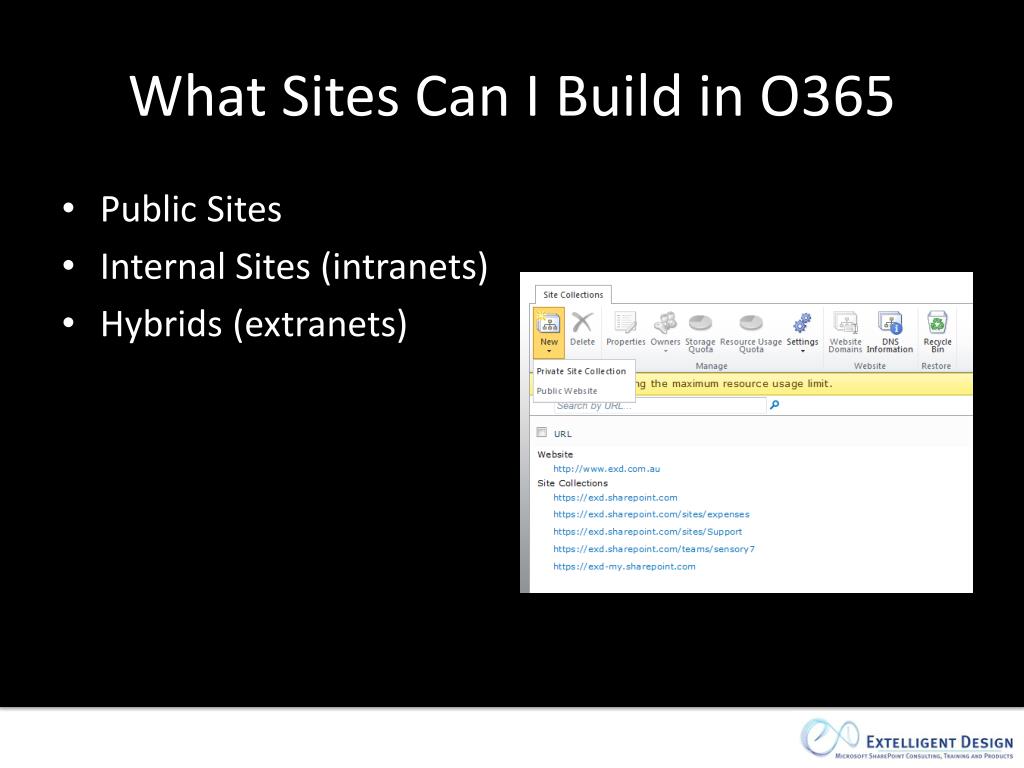This screenshot has width=1024, height=768.
Task: Choose Public Website from menu
Action: 567,391
